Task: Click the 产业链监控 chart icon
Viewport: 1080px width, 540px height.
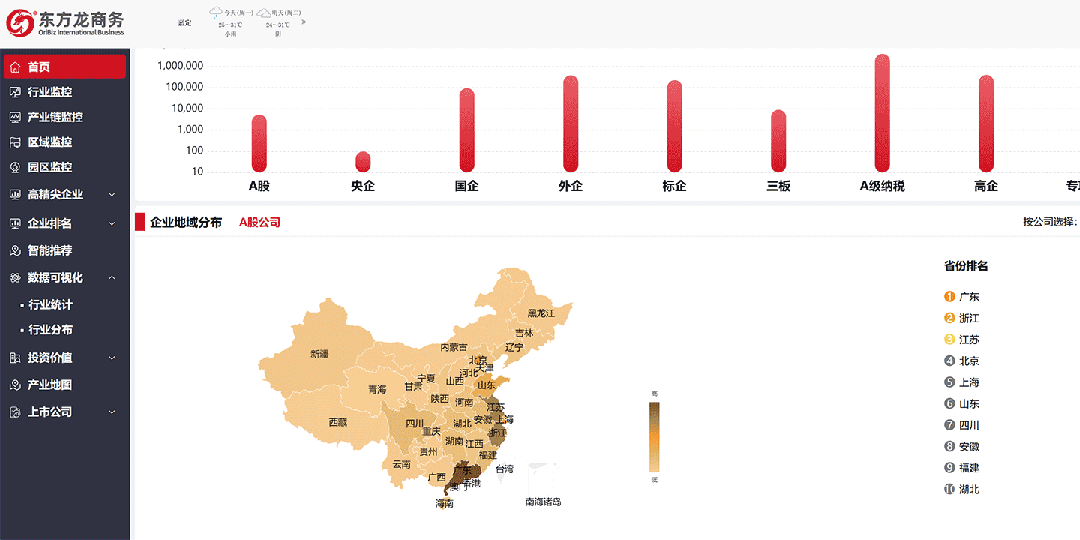Action: (15, 117)
